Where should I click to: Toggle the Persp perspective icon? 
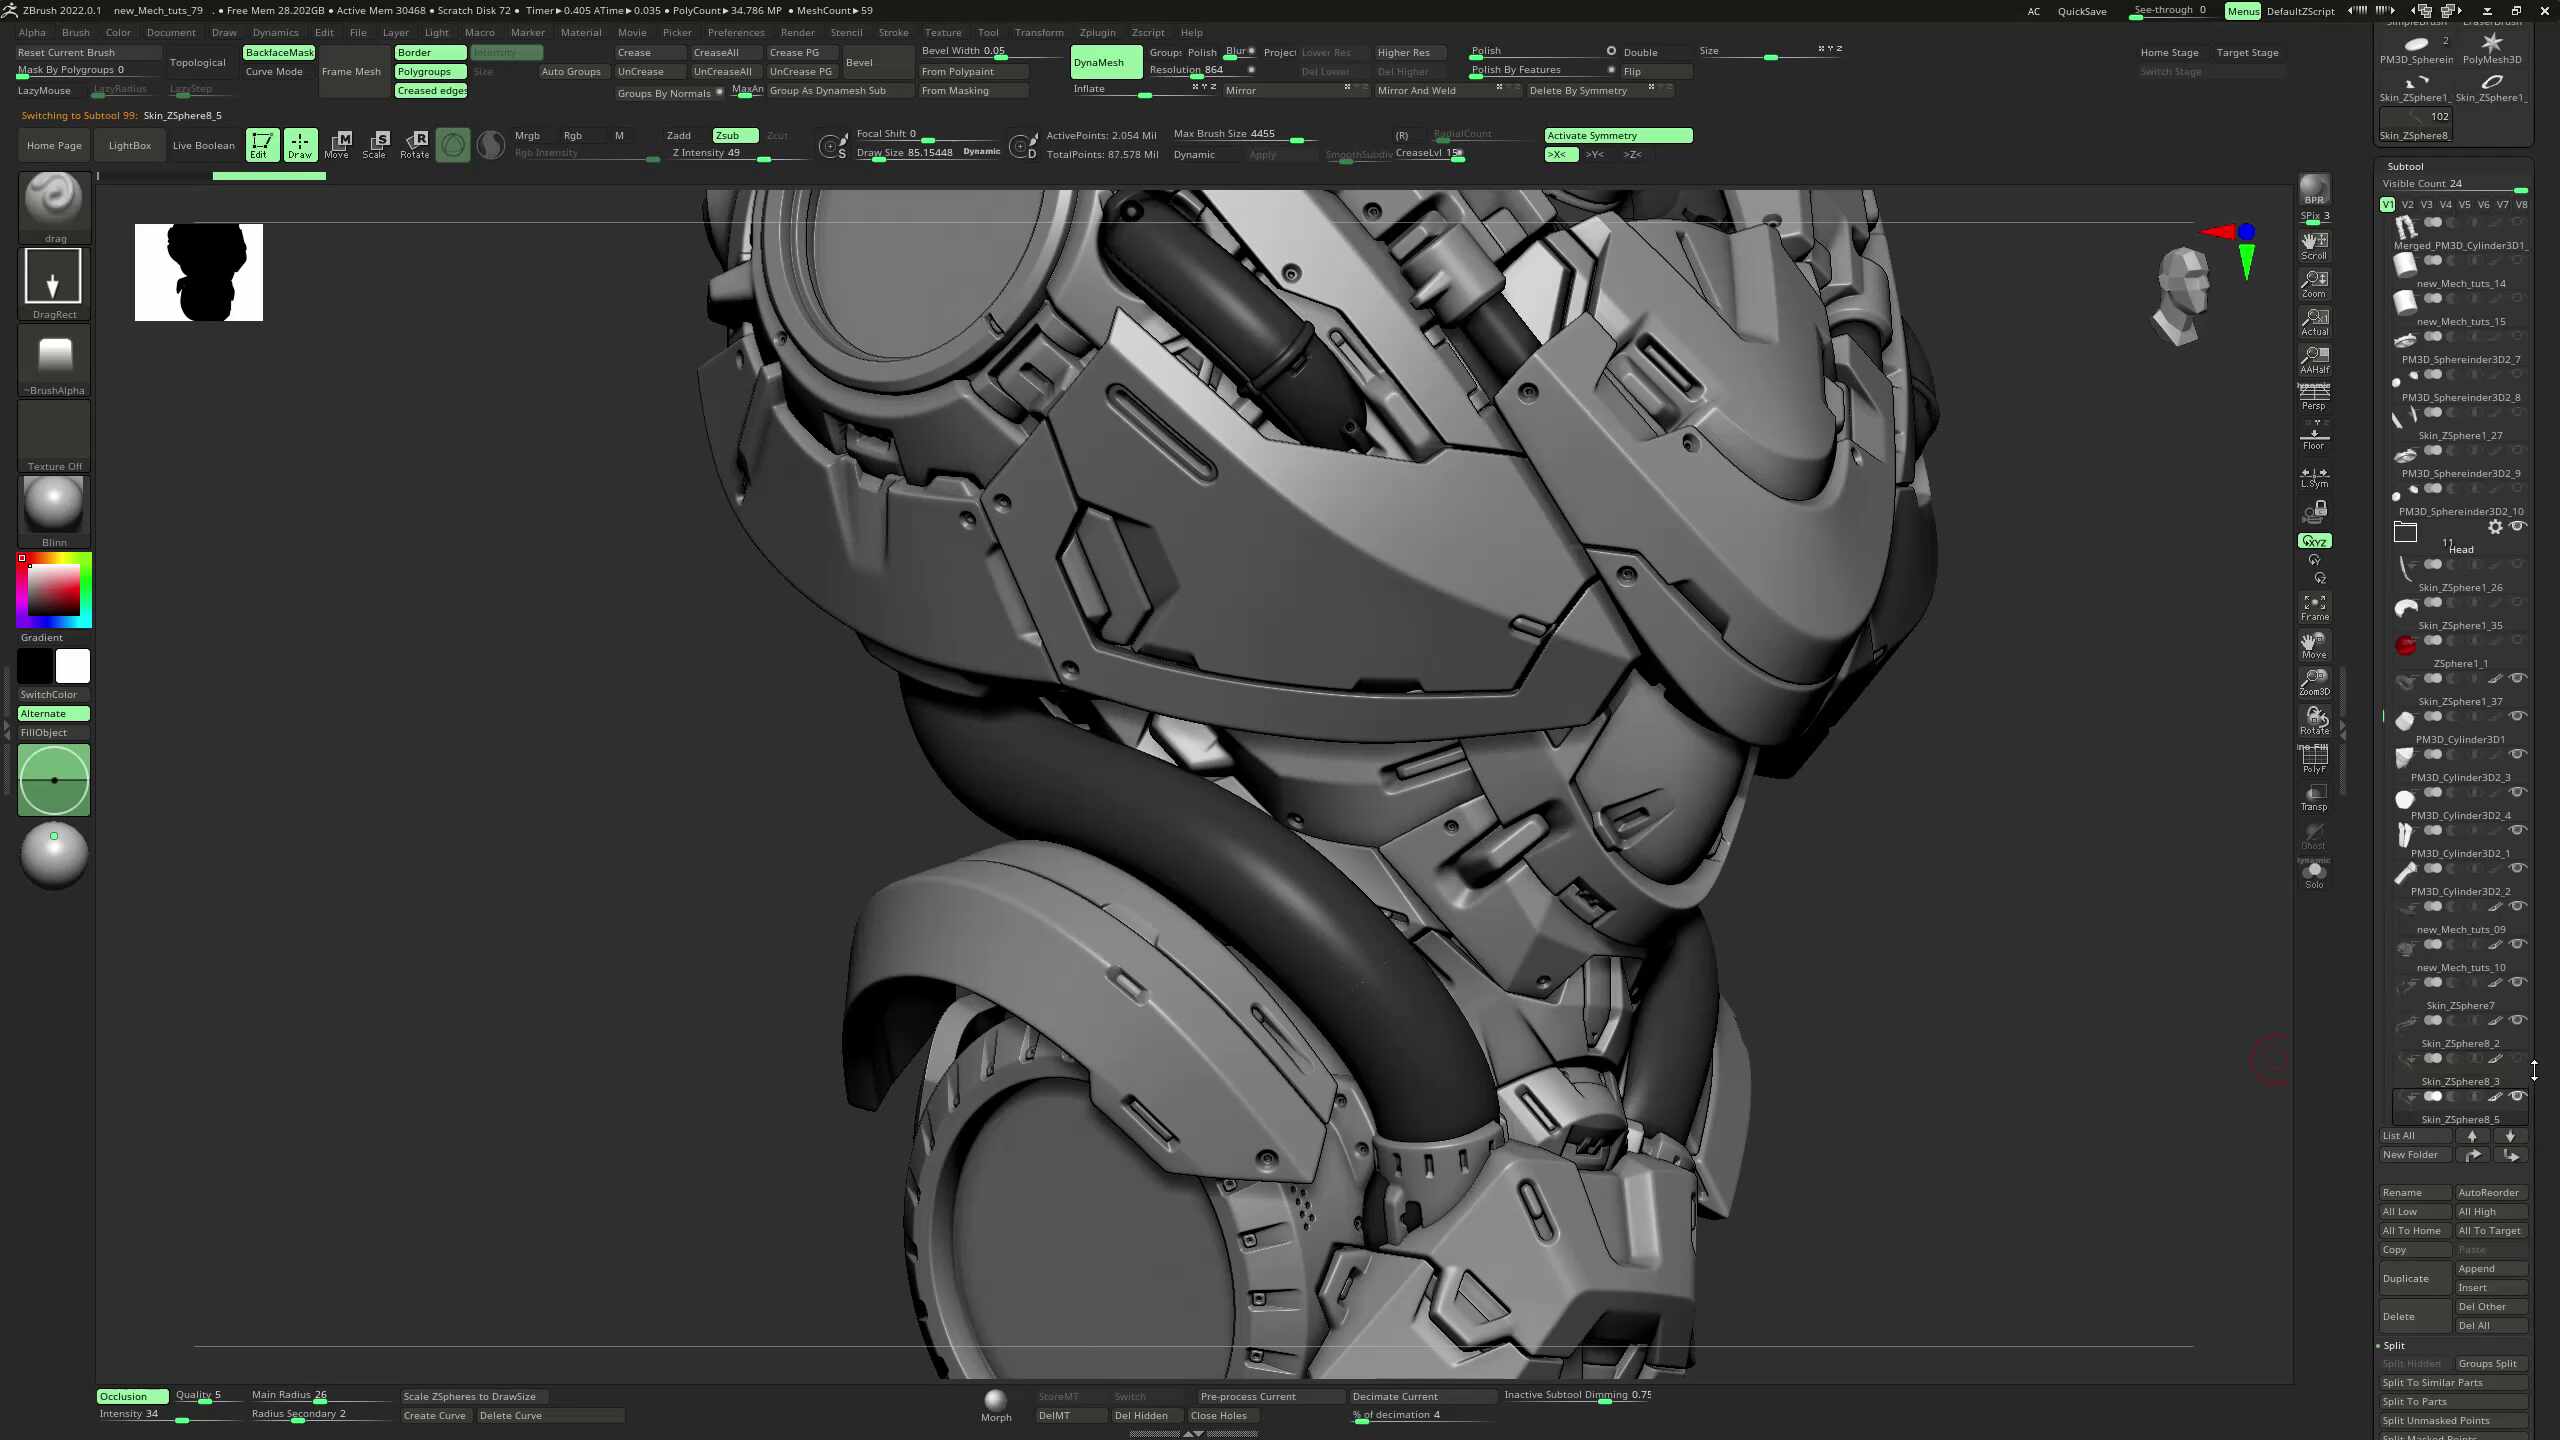coord(2314,398)
